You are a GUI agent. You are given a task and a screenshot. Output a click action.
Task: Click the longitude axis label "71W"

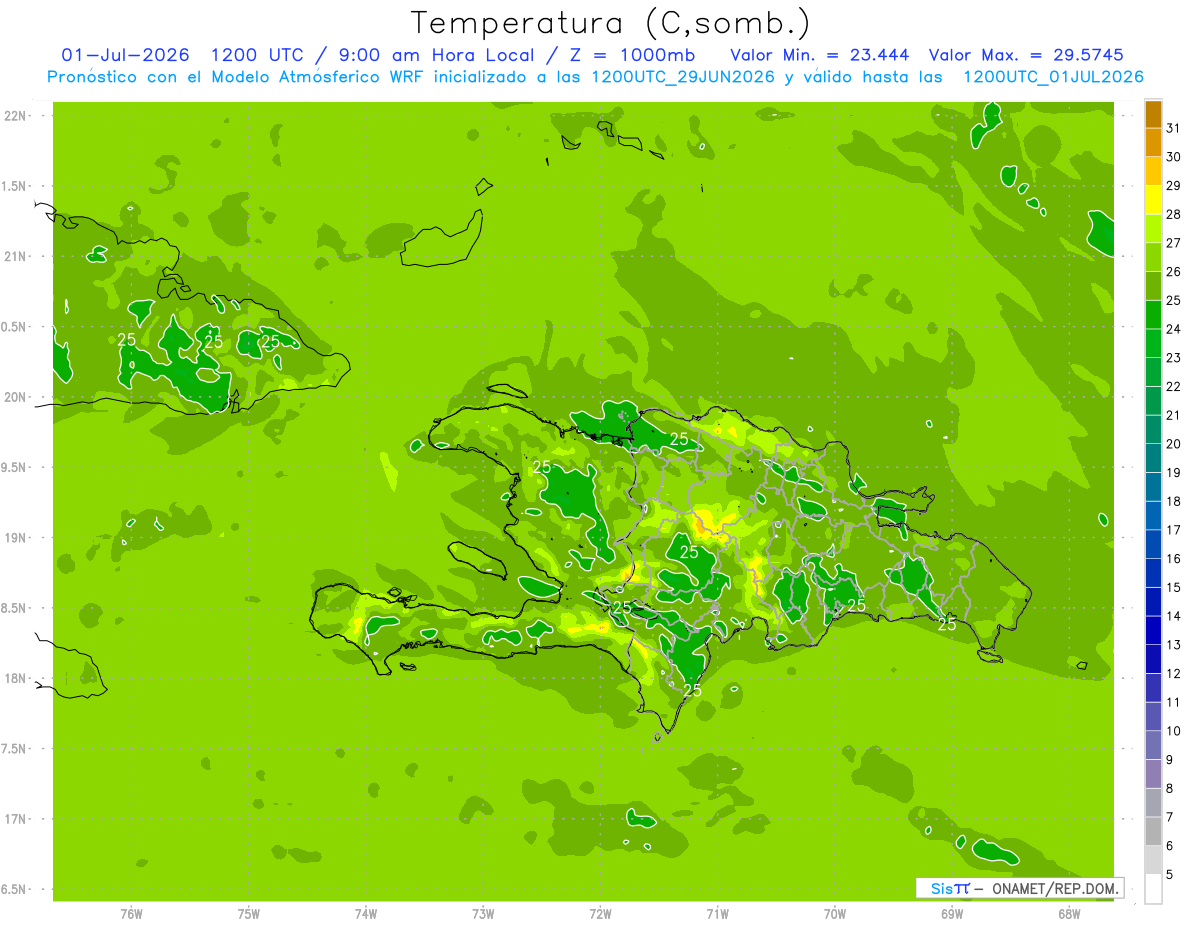[x=717, y=914]
